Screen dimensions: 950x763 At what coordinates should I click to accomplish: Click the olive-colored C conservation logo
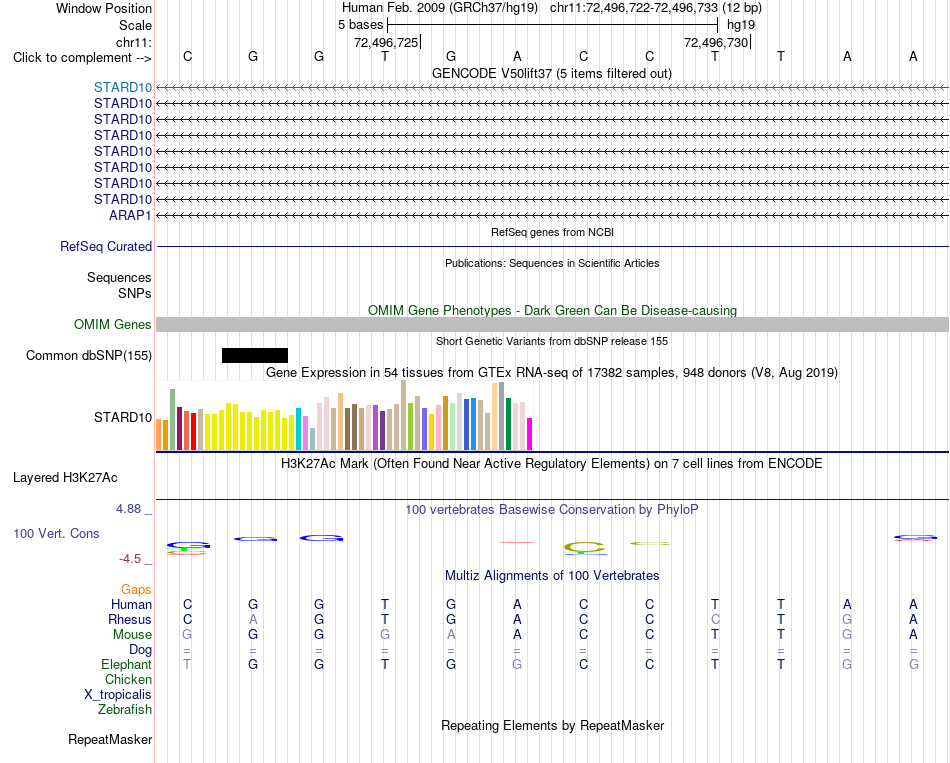click(583, 547)
